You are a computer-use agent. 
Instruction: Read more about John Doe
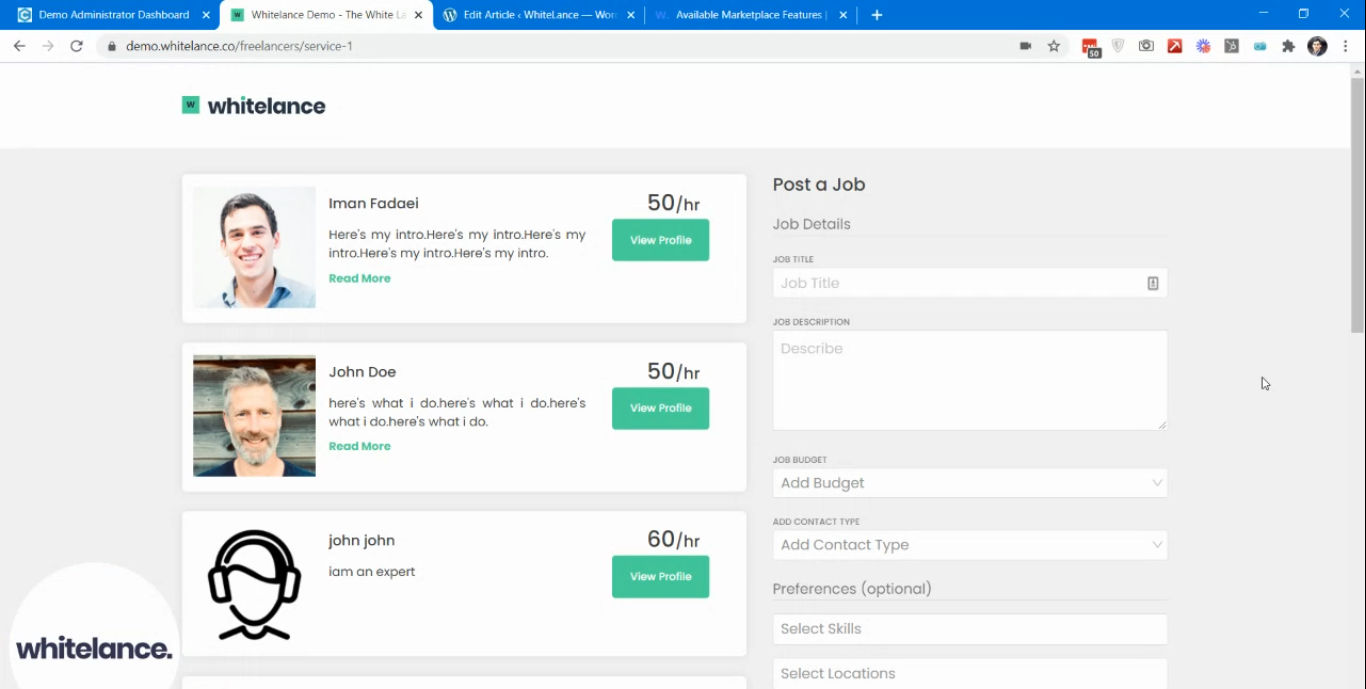coord(360,446)
